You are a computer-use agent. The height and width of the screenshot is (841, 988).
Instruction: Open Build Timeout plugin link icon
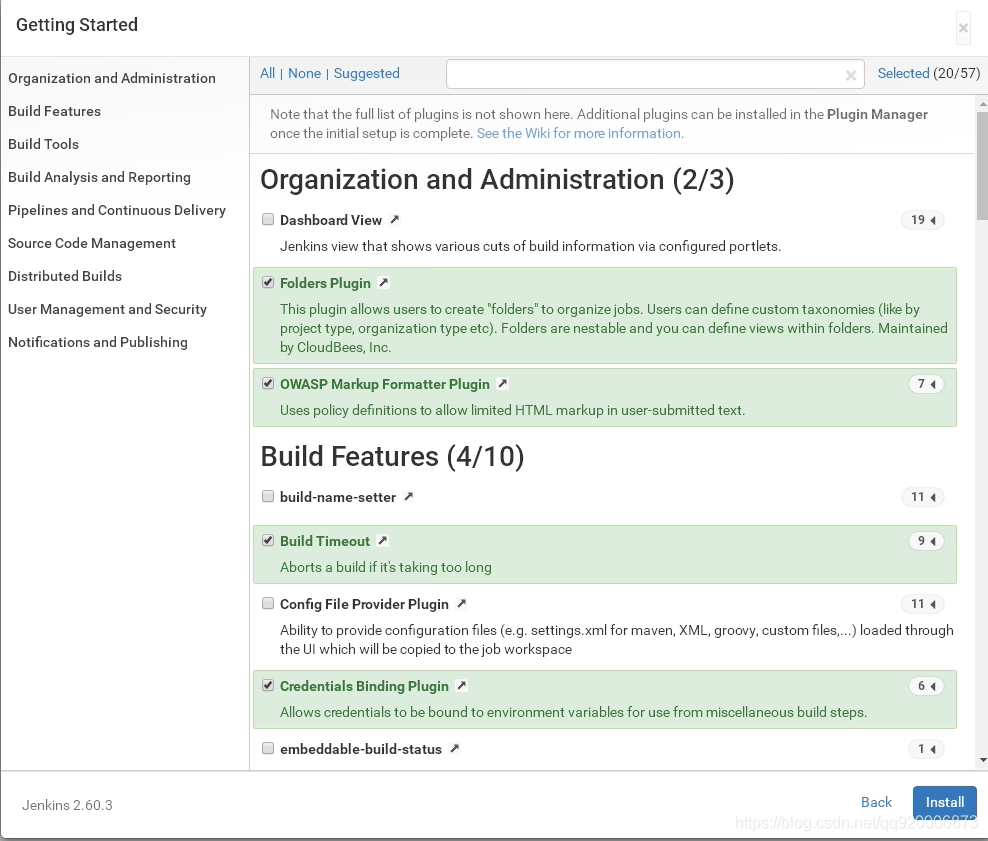click(x=383, y=541)
